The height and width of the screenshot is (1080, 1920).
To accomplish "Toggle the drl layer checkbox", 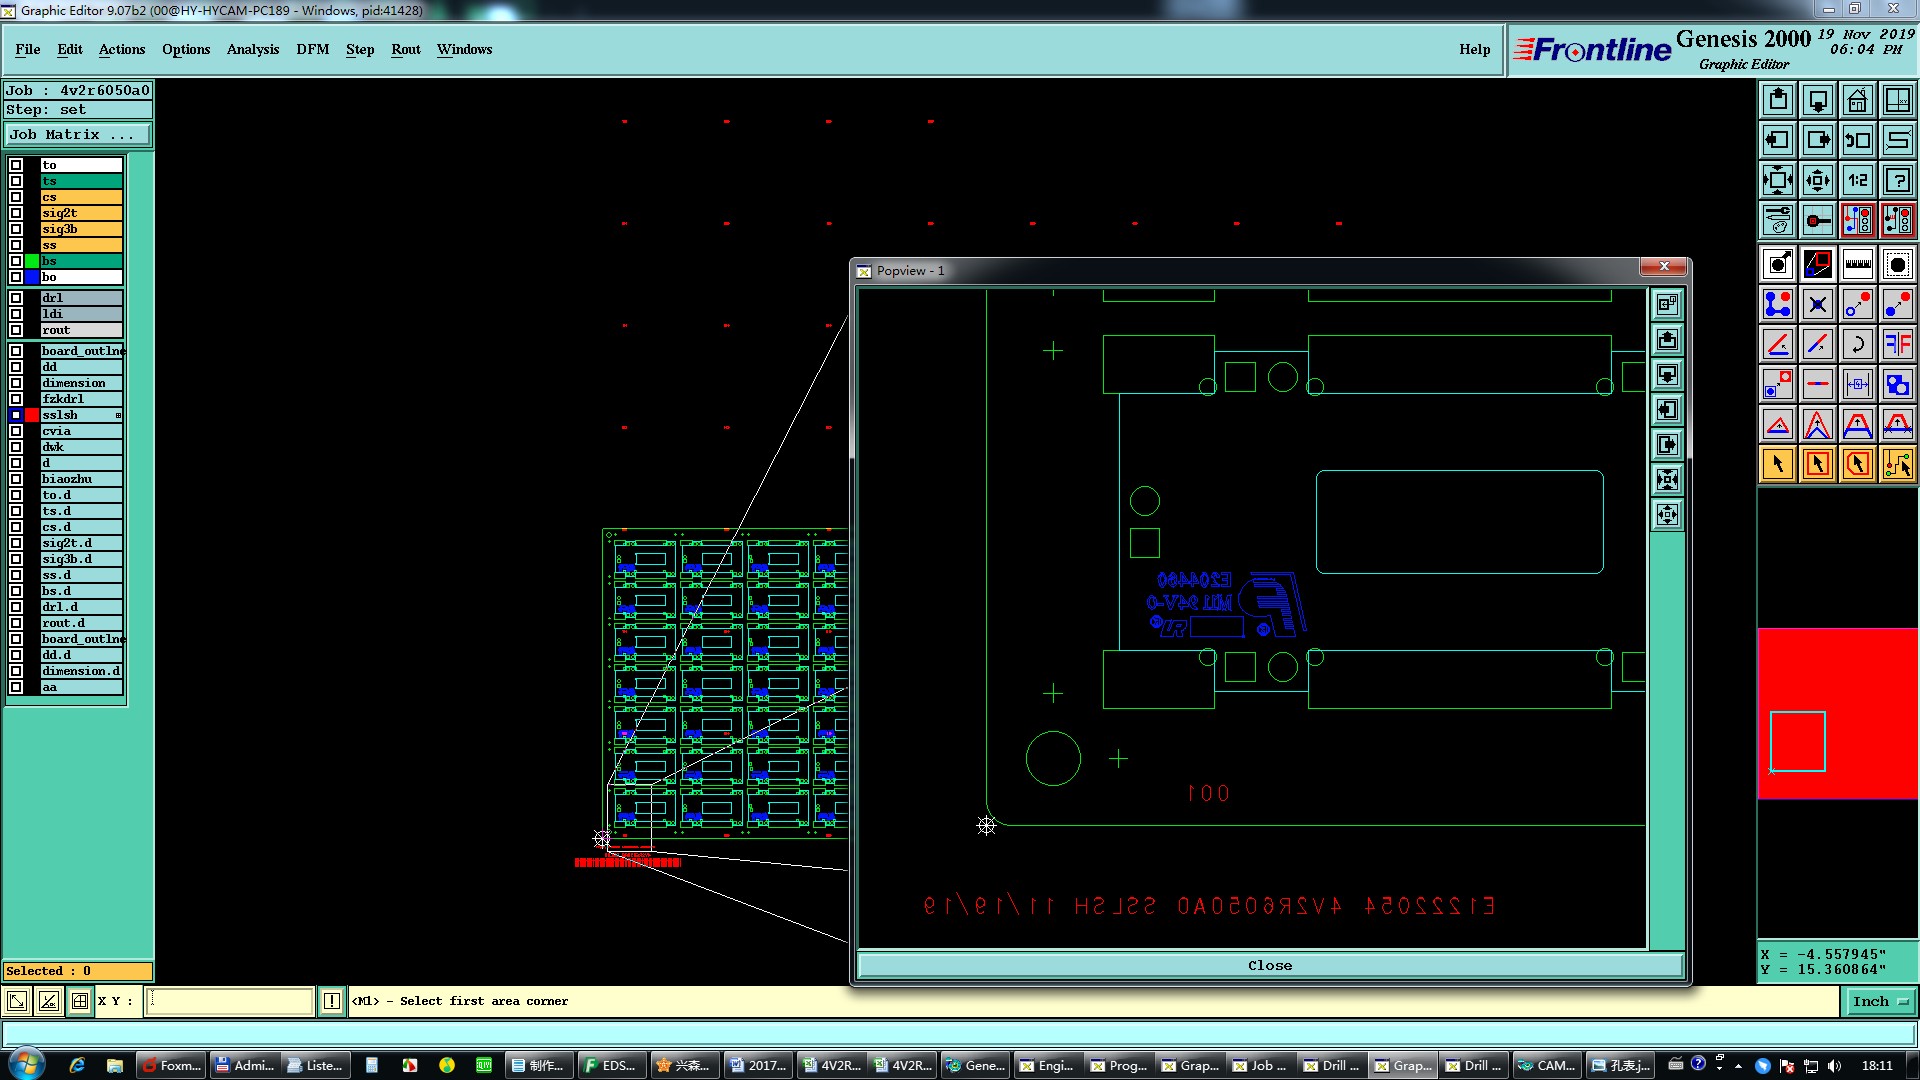I will (16, 298).
